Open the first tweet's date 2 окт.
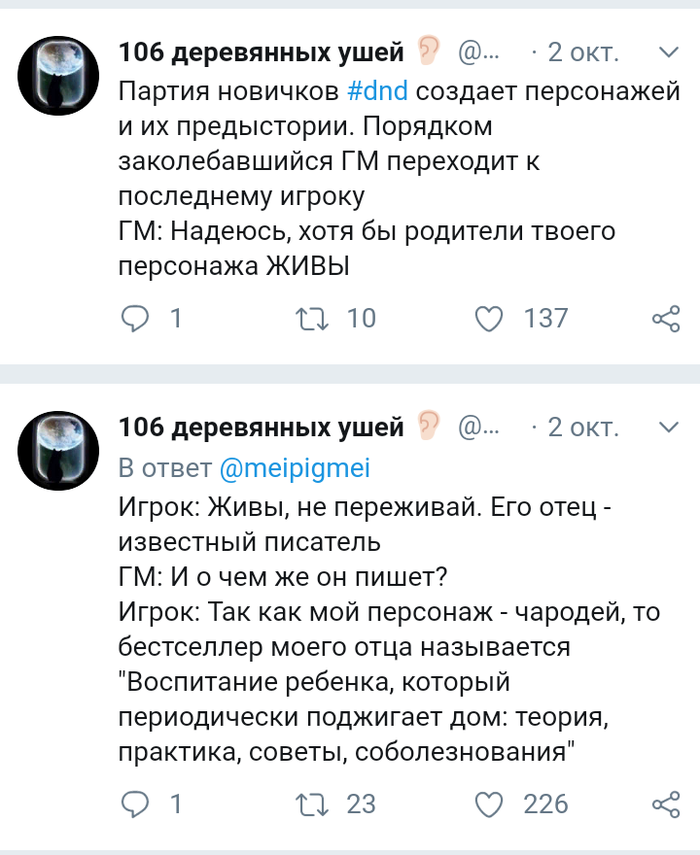This screenshot has width=700, height=855. [583, 52]
